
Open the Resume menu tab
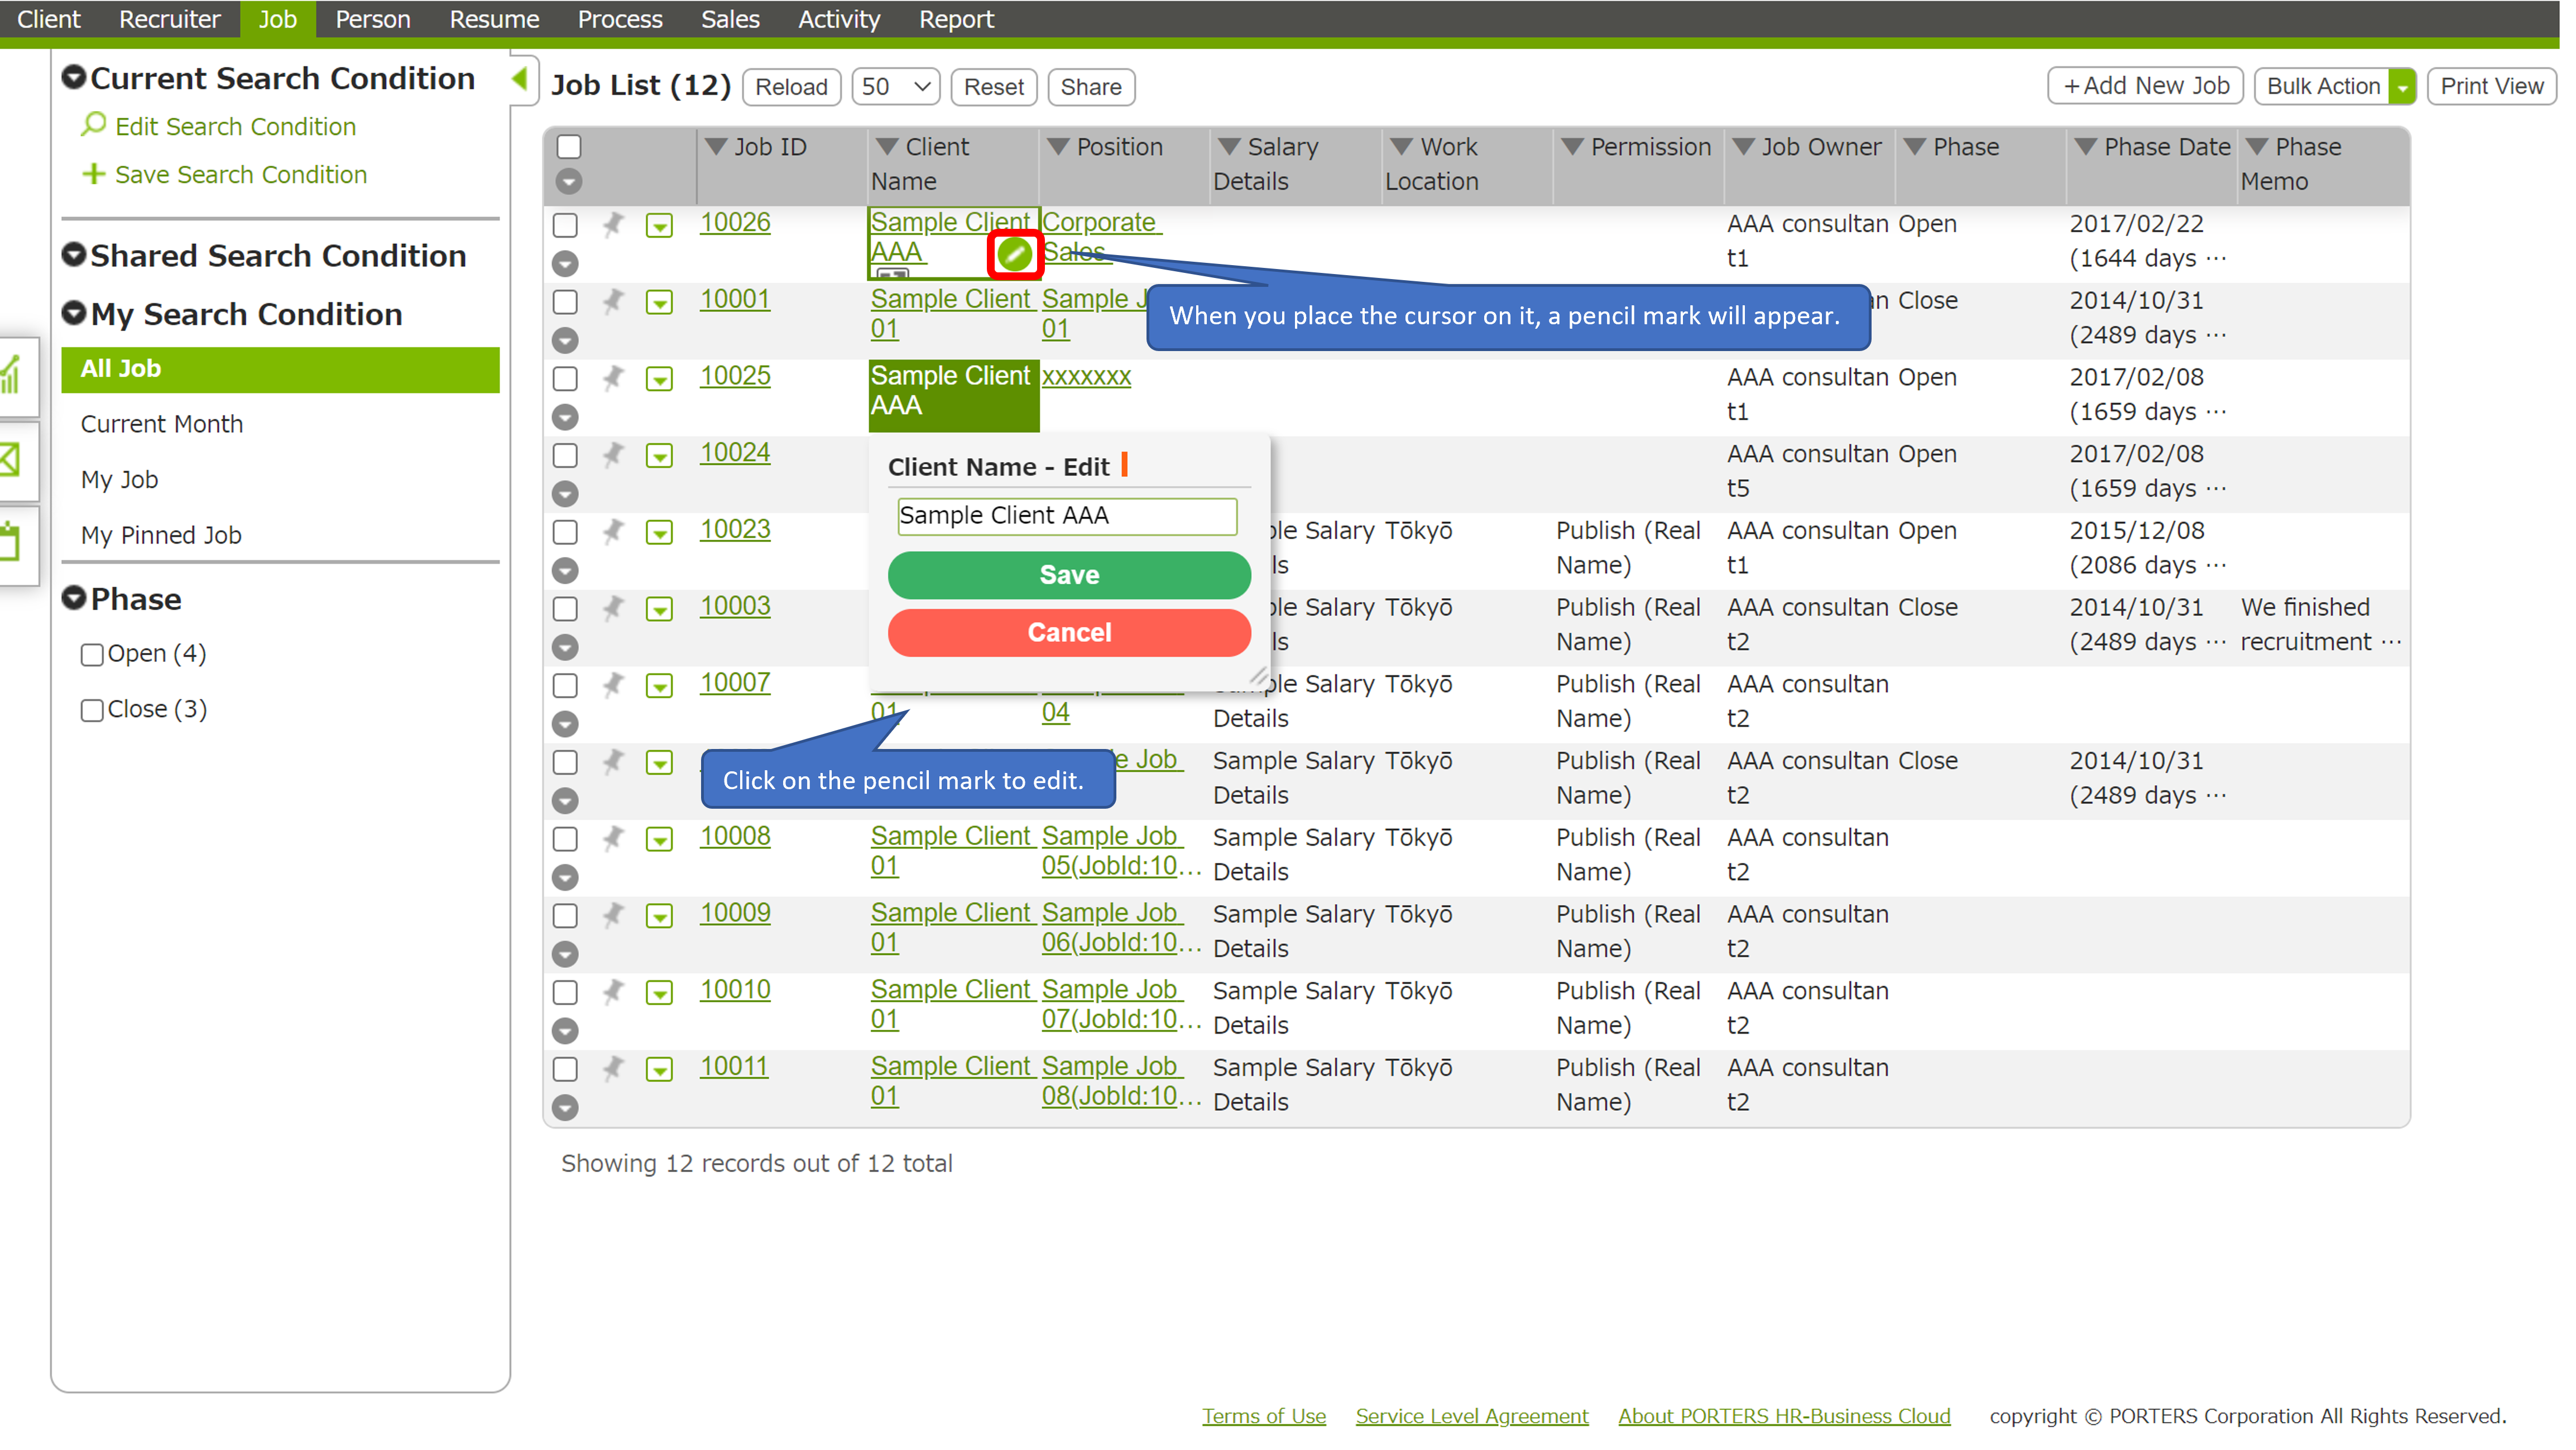[x=494, y=19]
